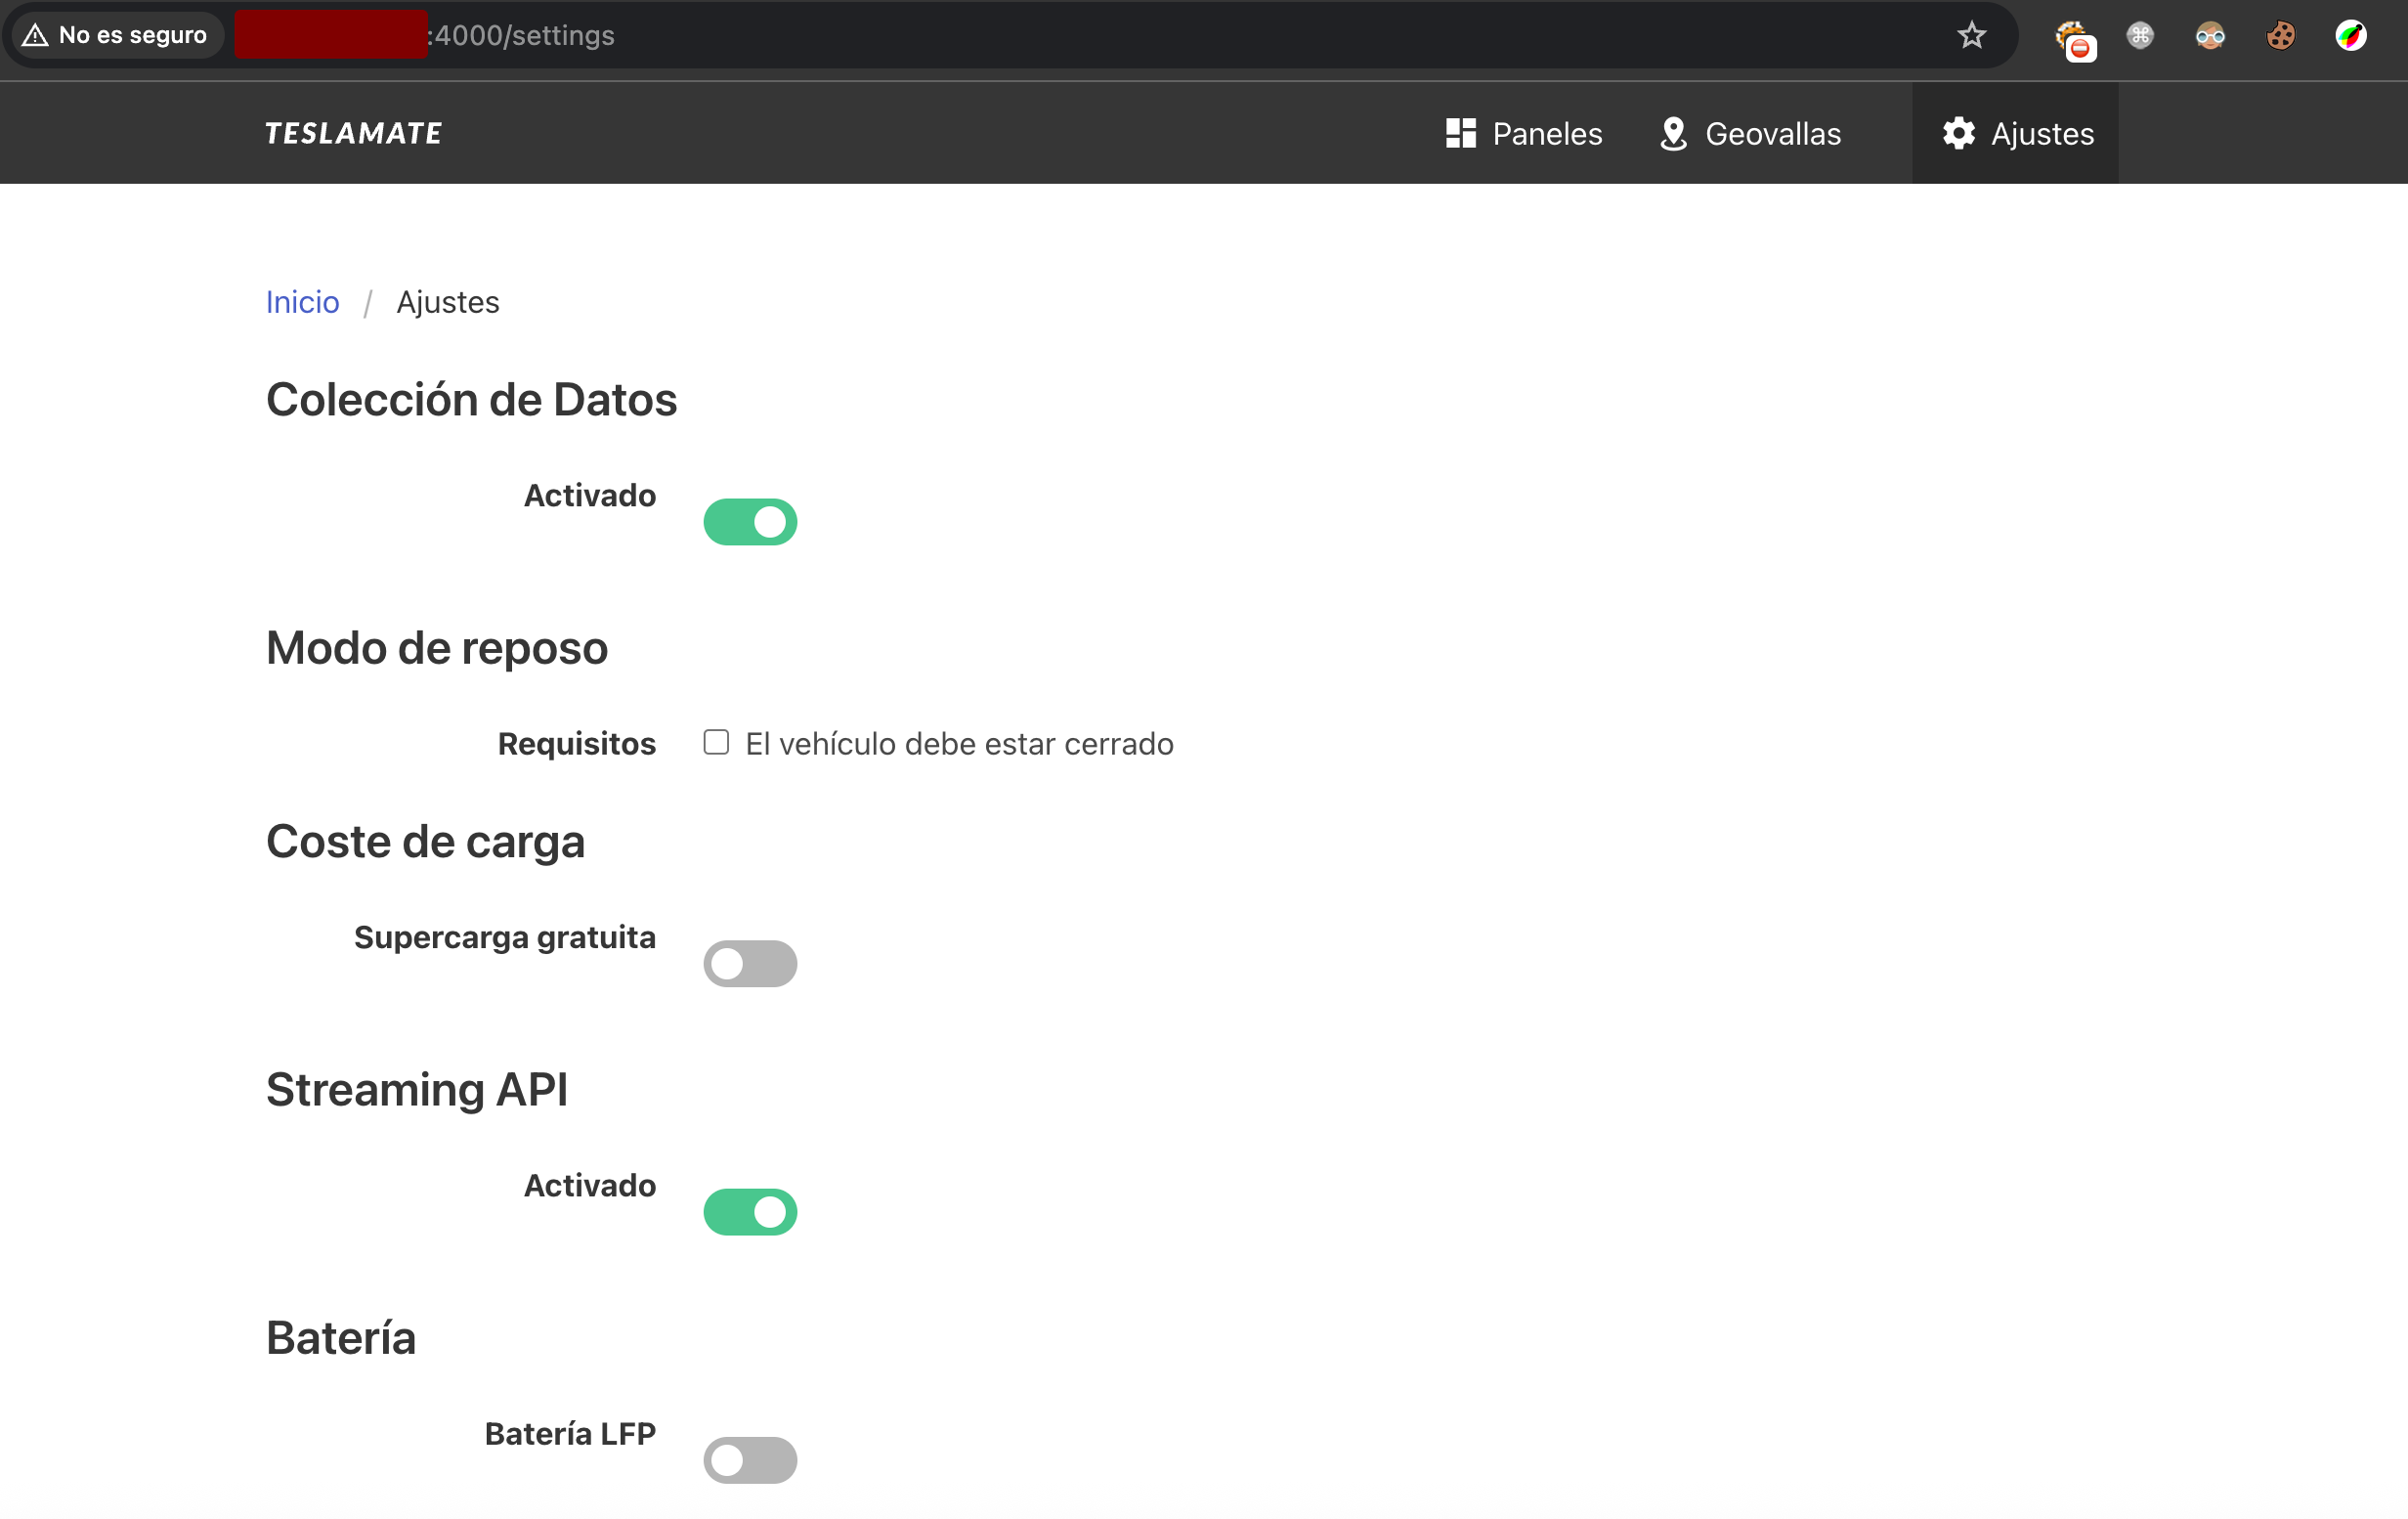The width and height of the screenshot is (2408, 1519).
Task: Click the Batería LFP label
Action: (570, 1434)
